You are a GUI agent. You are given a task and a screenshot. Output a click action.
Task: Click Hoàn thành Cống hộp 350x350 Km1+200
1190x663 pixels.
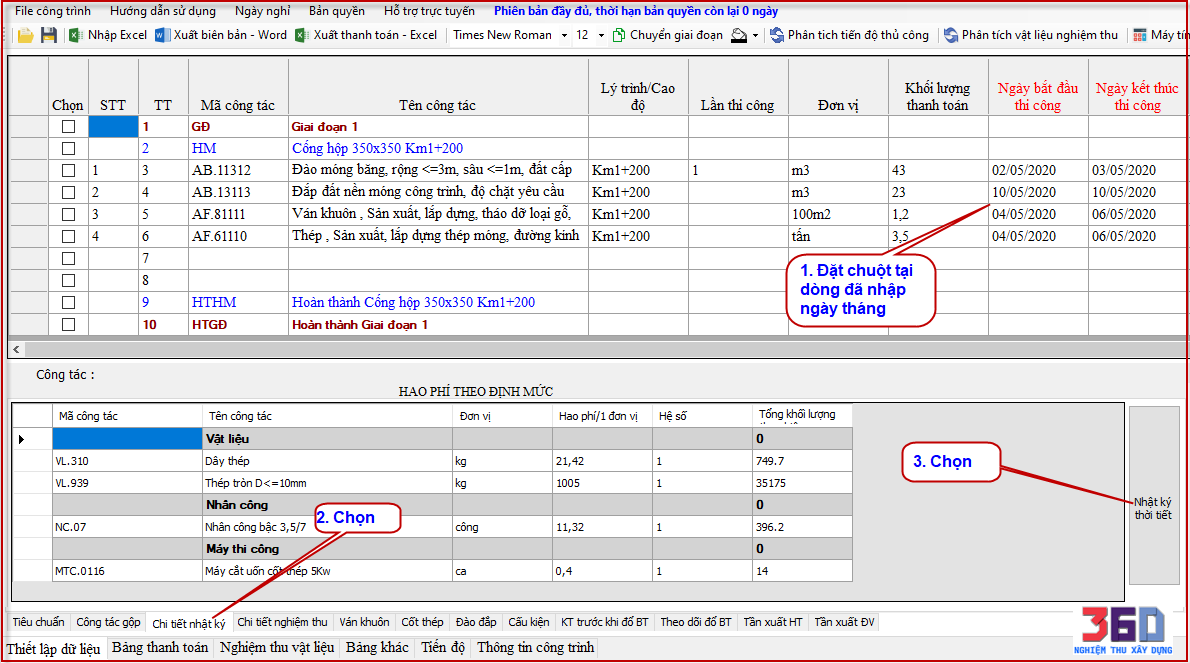coord(413,303)
